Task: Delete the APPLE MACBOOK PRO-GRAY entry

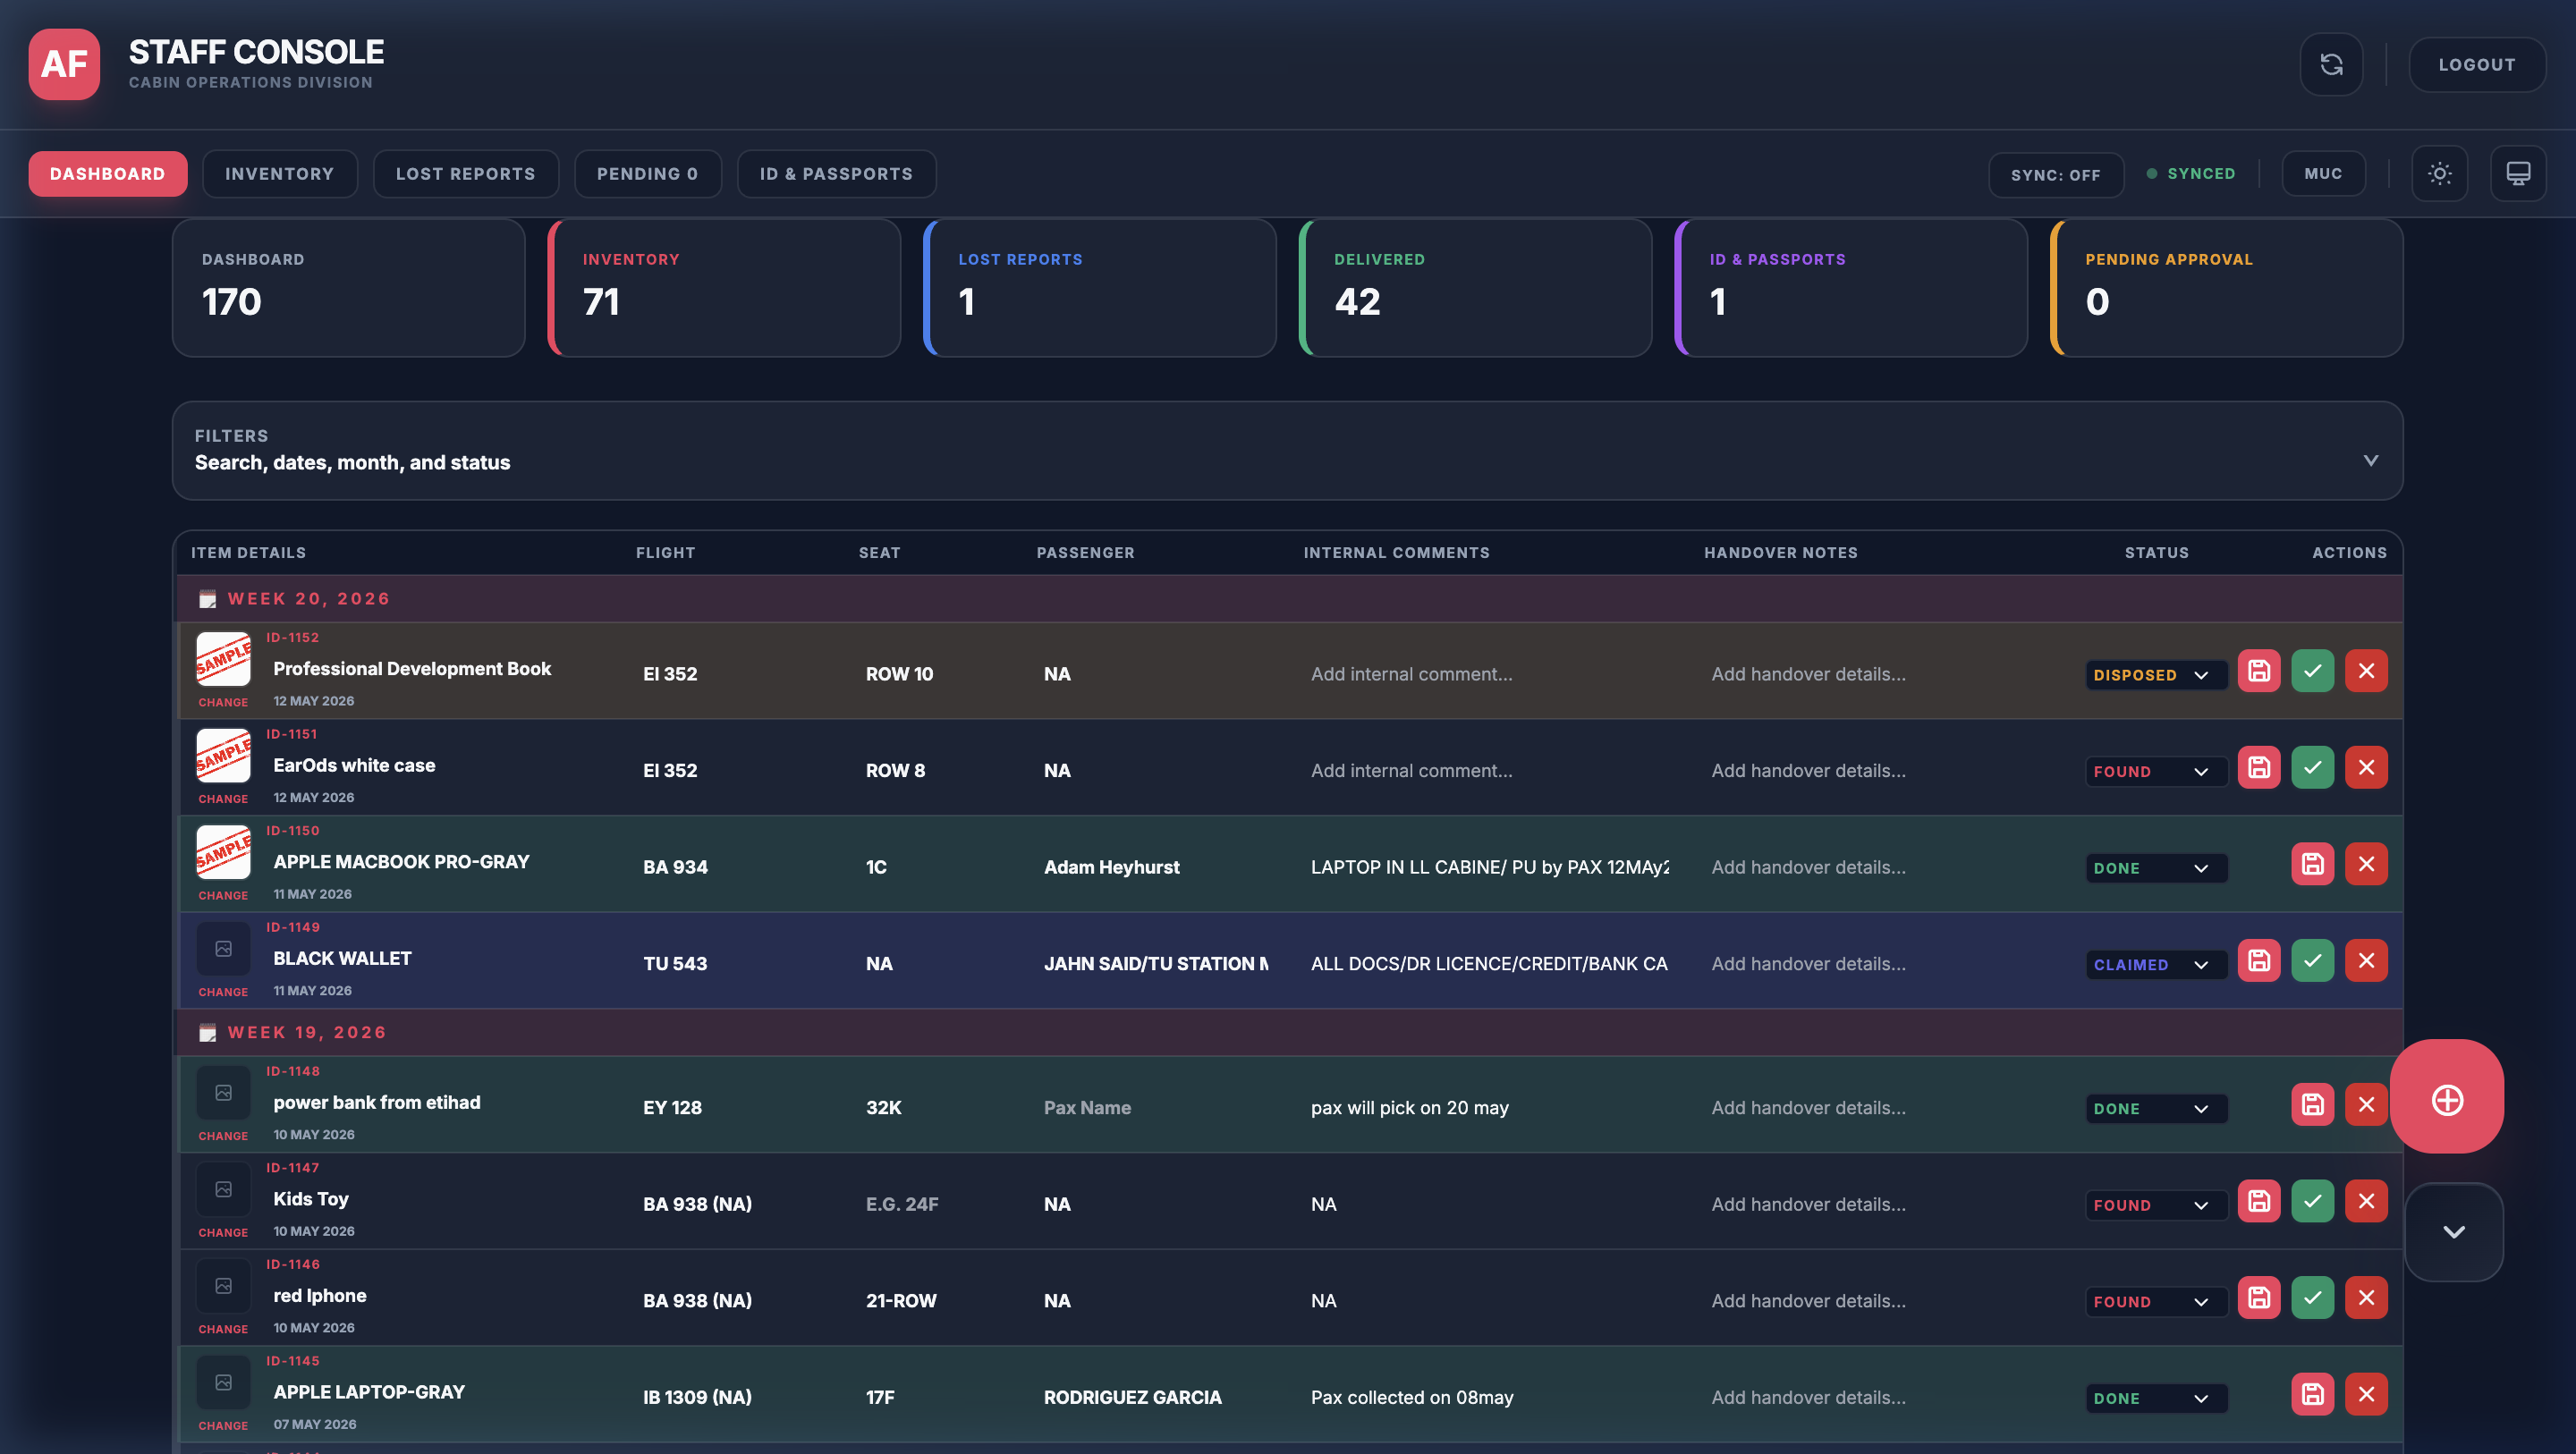Action: (2366, 864)
